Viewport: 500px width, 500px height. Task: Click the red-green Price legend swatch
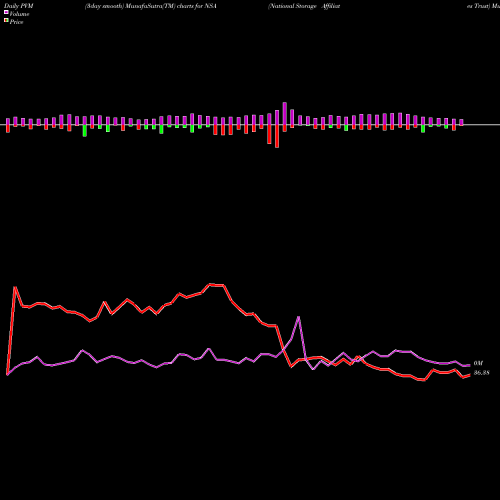[6, 20]
